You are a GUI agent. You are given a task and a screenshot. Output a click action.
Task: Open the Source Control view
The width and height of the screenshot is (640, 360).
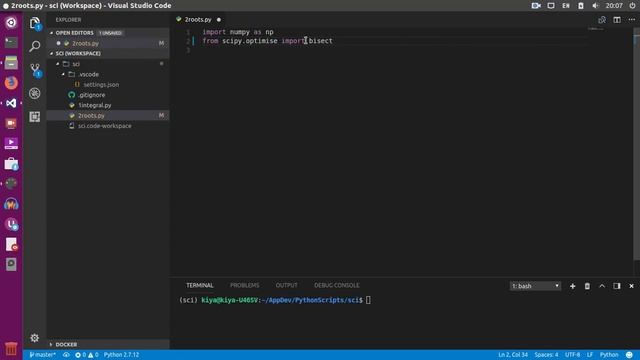click(35, 70)
